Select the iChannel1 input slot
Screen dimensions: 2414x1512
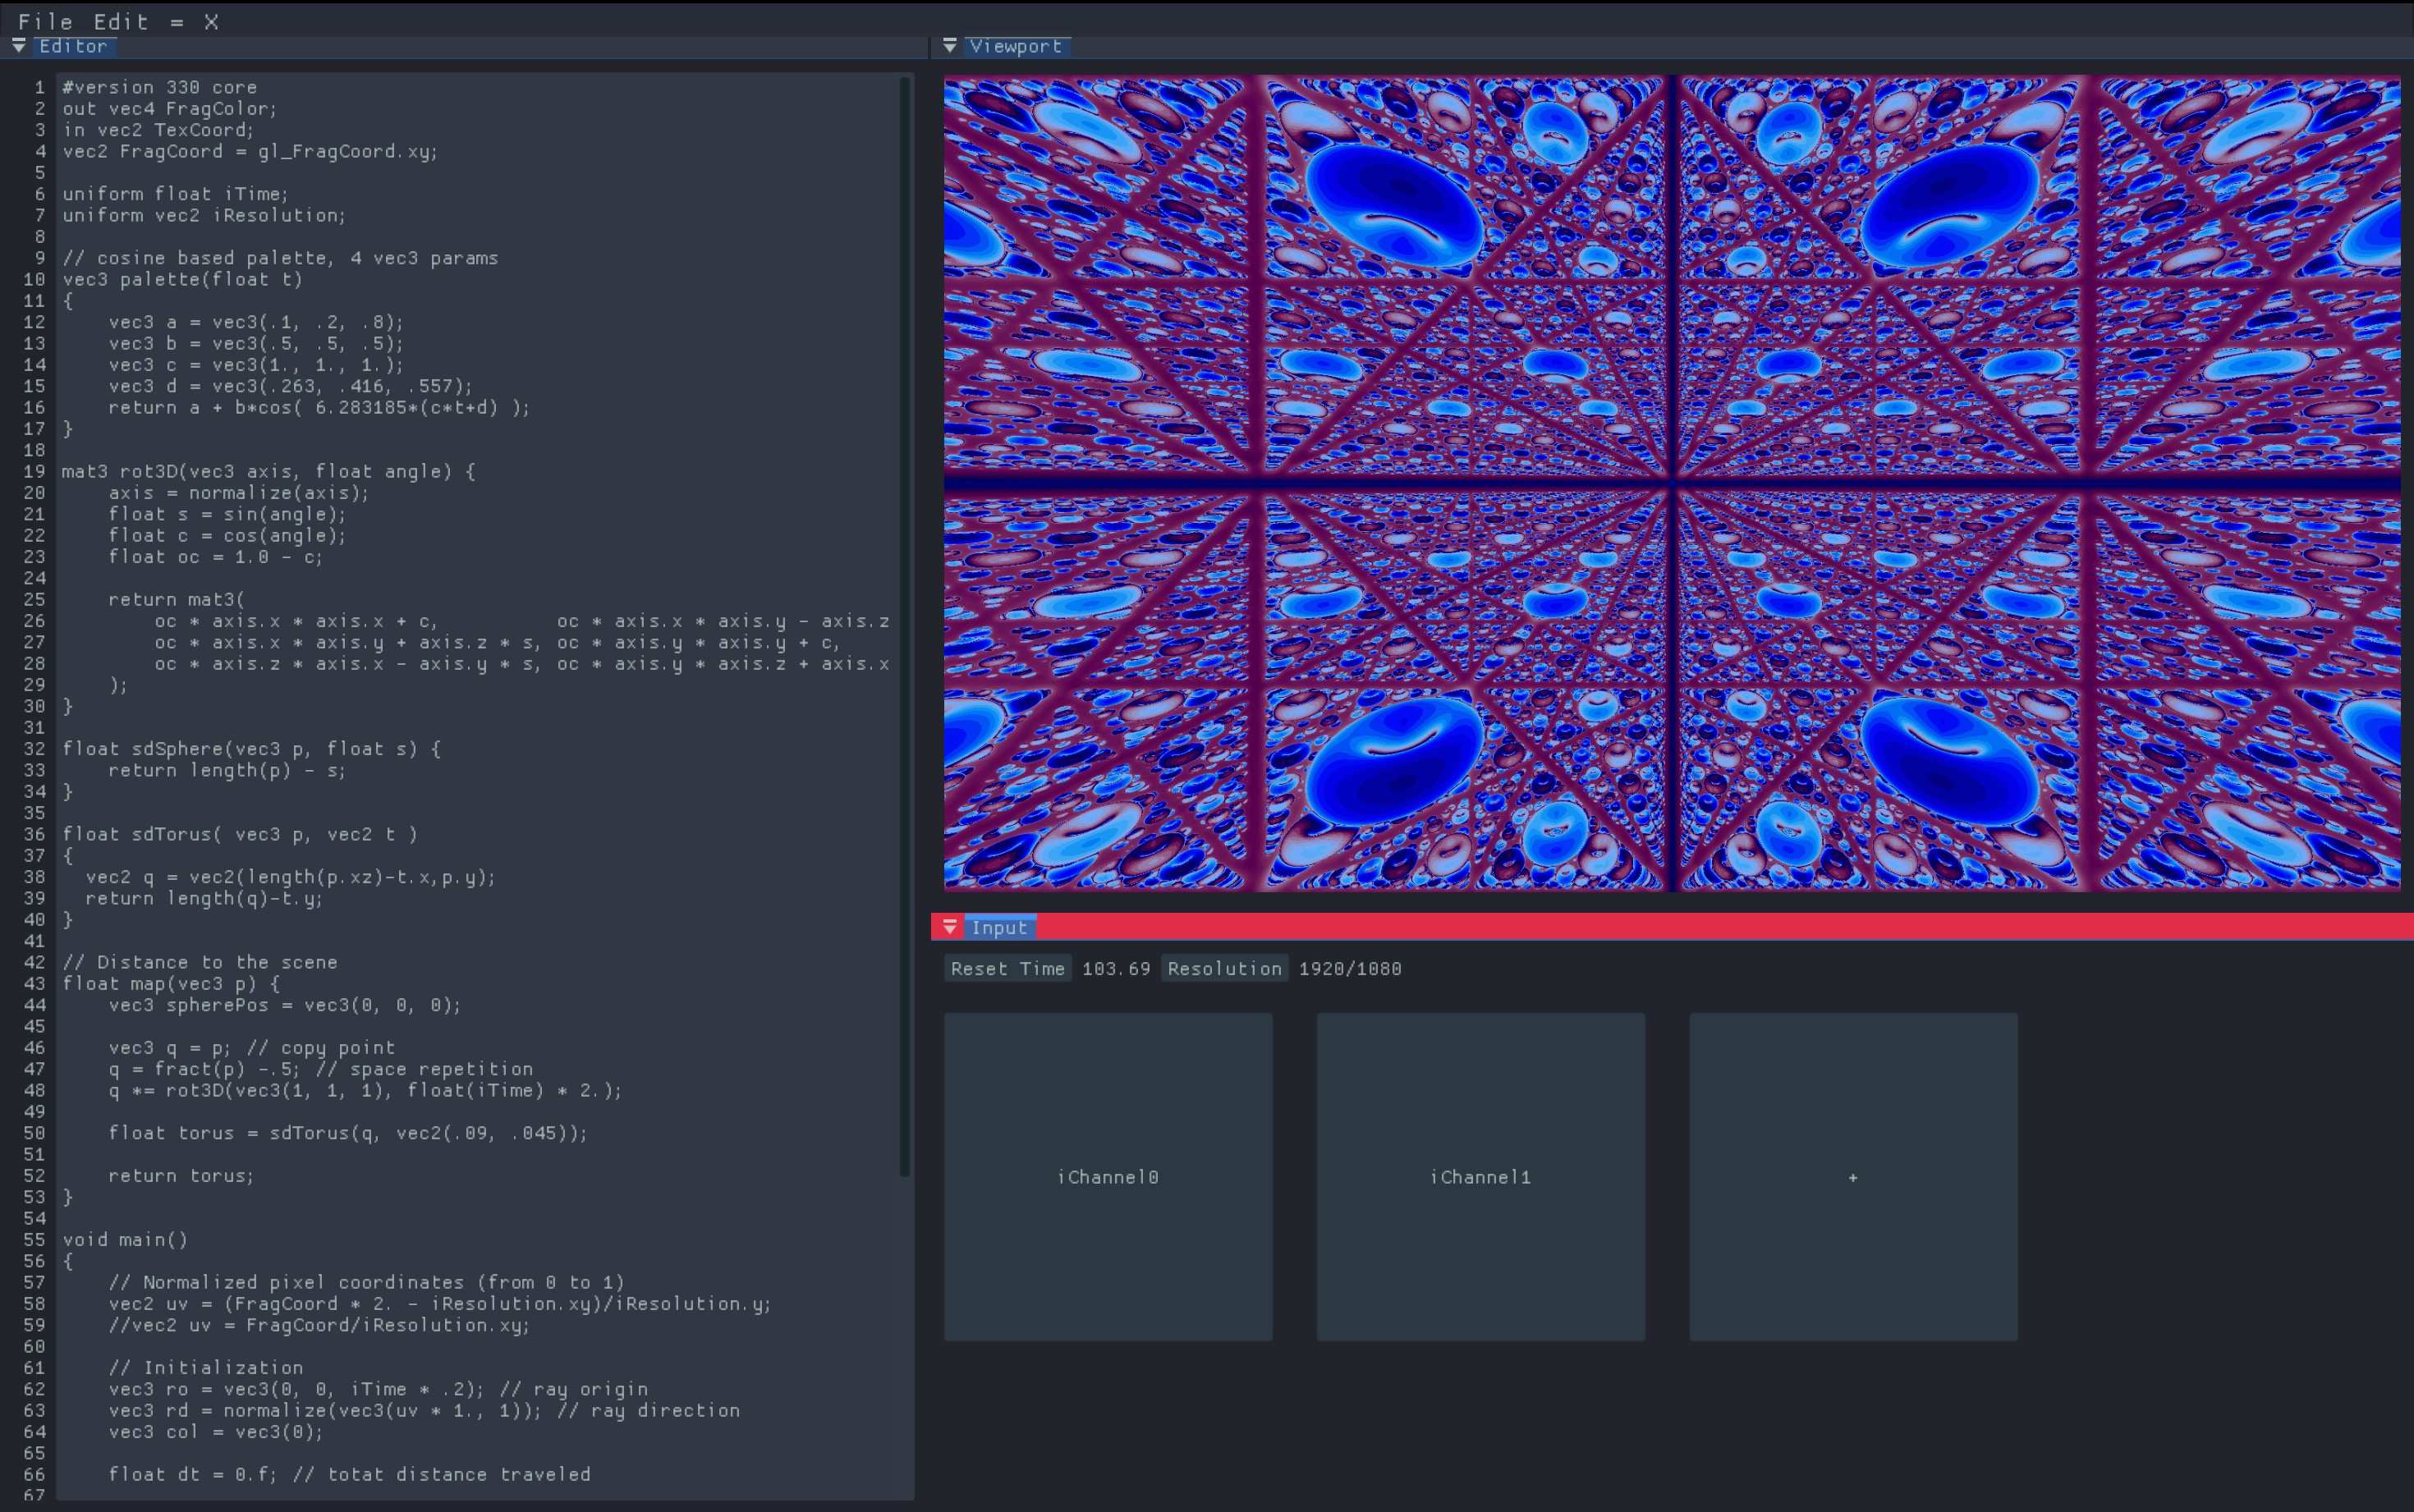(1481, 1177)
